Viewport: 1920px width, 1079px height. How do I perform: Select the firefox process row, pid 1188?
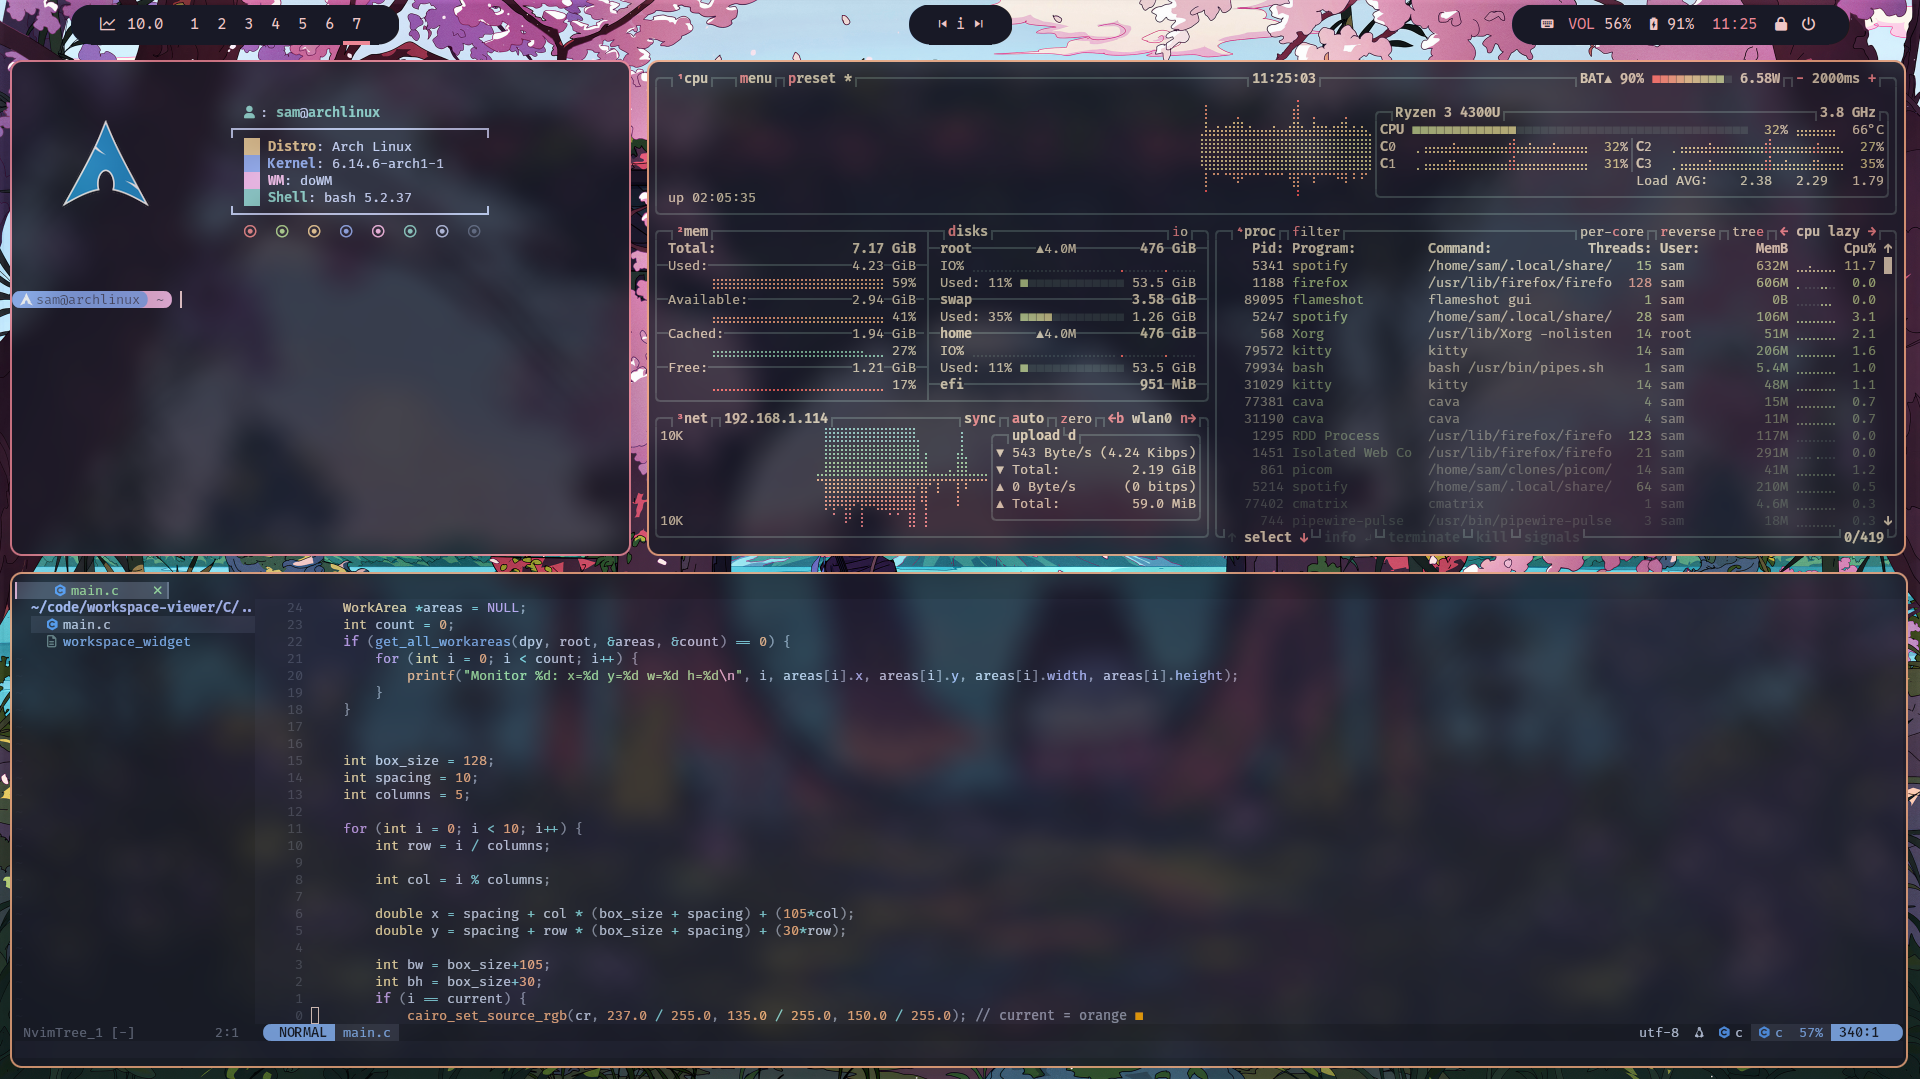click(1558, 282)
